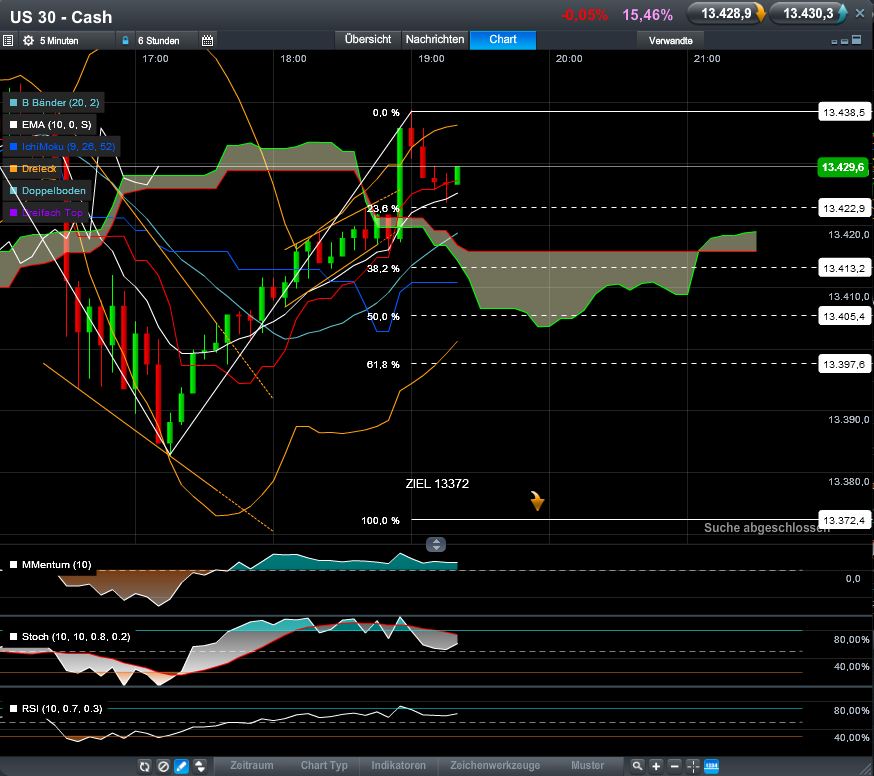The image size is (874, 776).
Task: Toggle EMA (10, 0, S) indicator
Action: 51,124
